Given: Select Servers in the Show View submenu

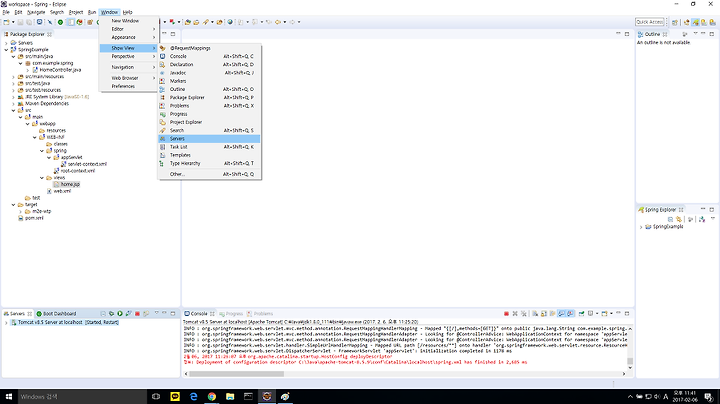Looking at the screenshot, I should 209,139.
